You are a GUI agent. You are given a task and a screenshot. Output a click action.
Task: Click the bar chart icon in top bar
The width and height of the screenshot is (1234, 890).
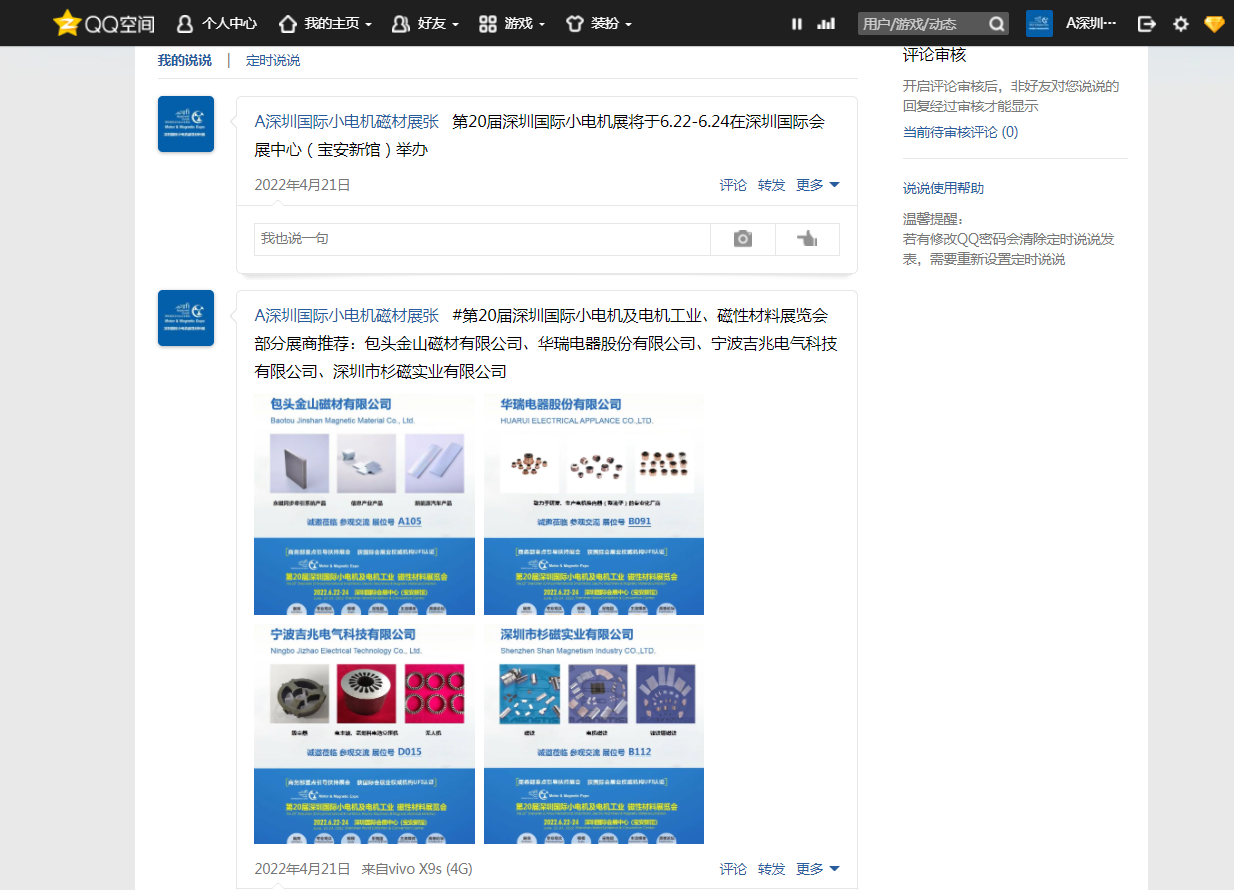[826, 24]
